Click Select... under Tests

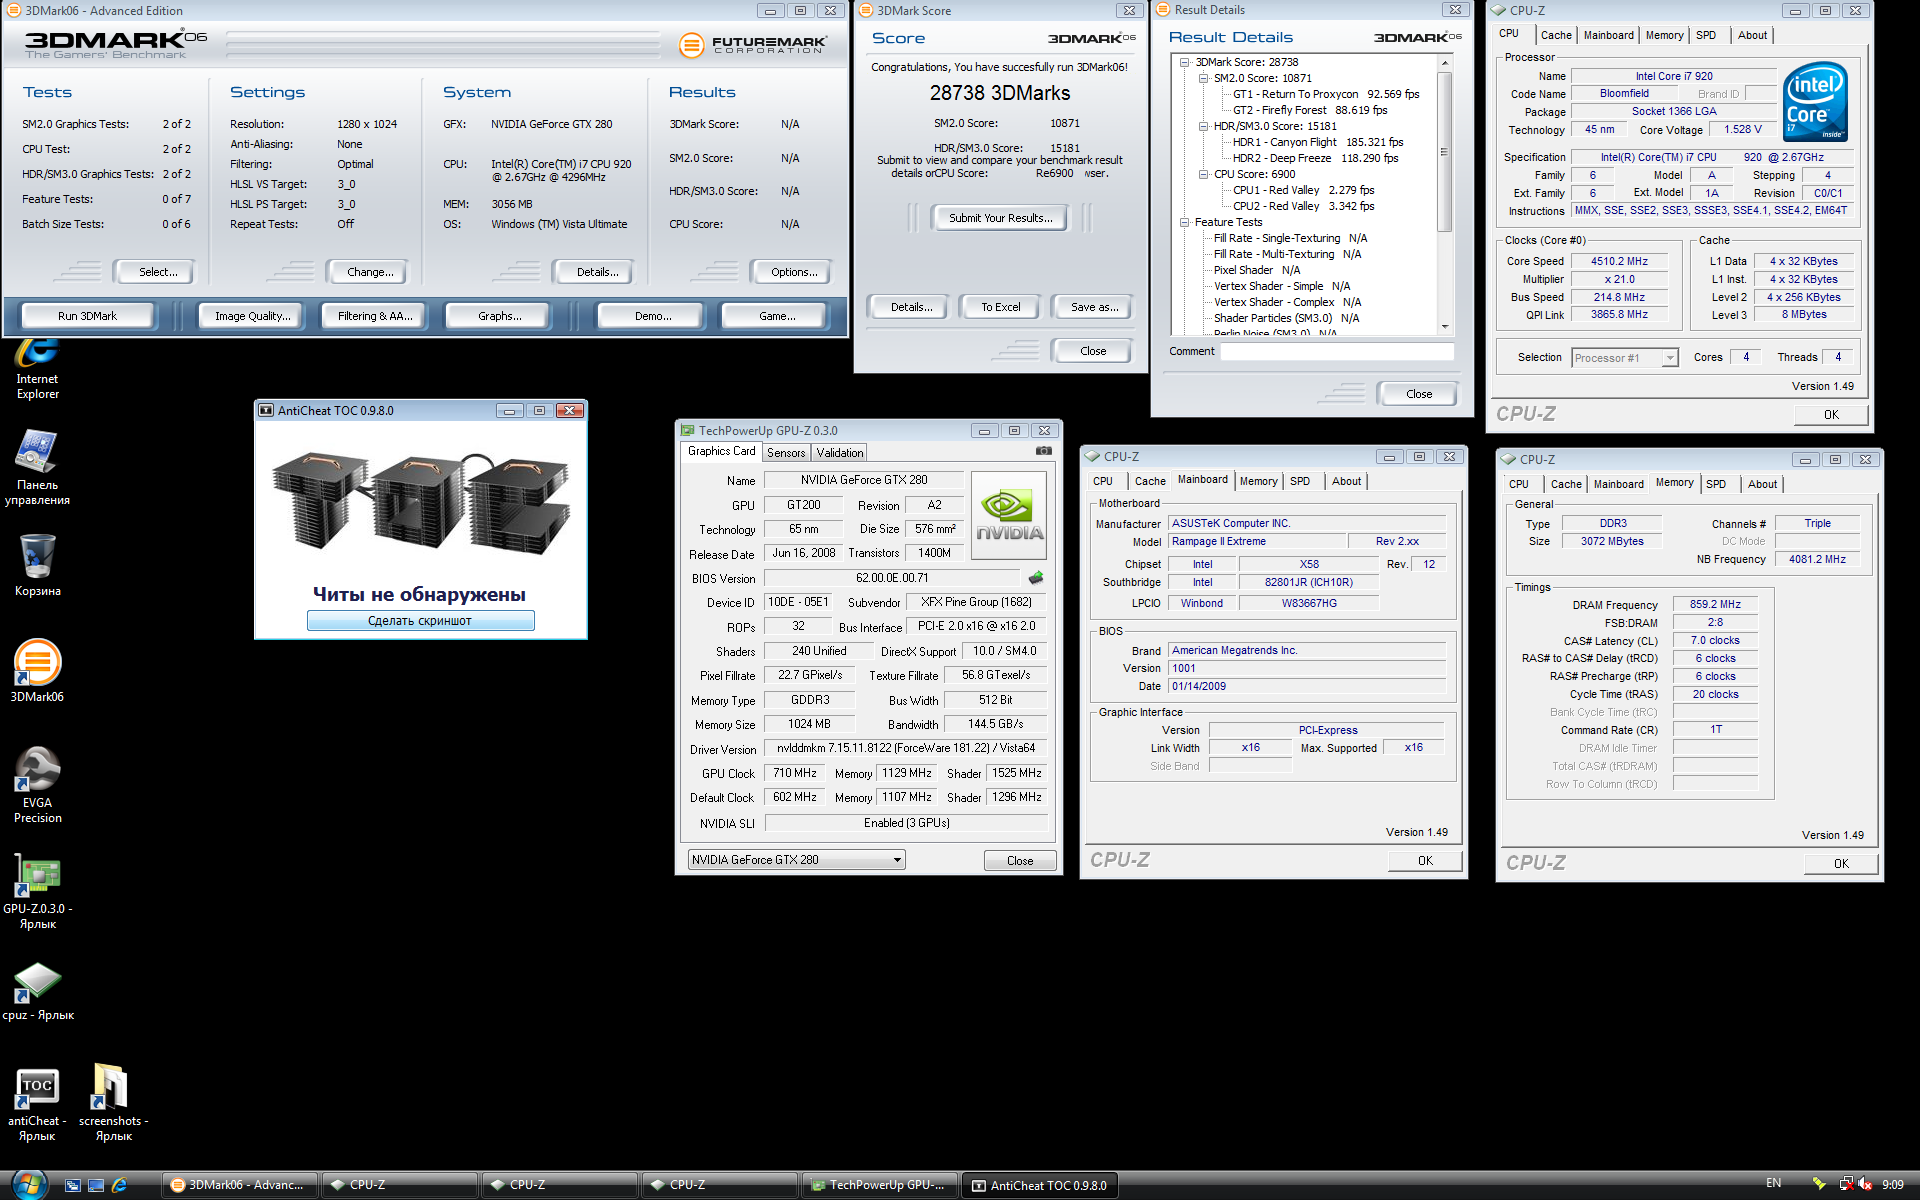click(157, 272)
